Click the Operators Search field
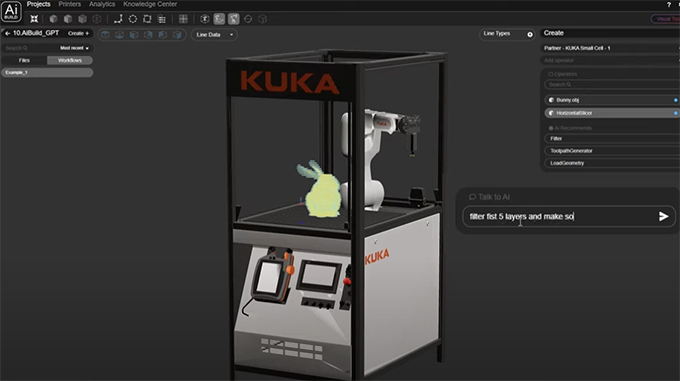The image size is (680, 381). [612, 85]
